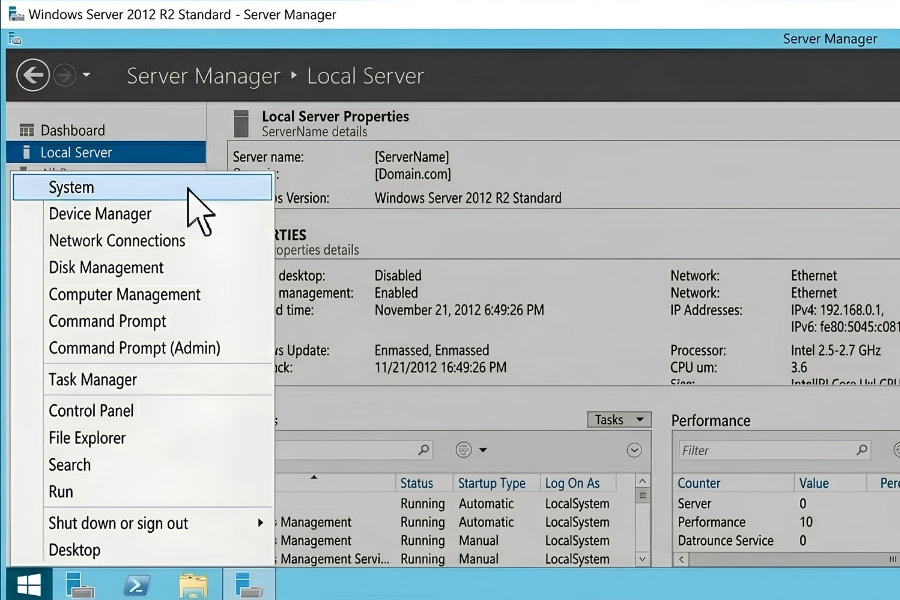Click the services filter search magnifier
The width and height of the screenshot is (900, 600).
point(424,450)
